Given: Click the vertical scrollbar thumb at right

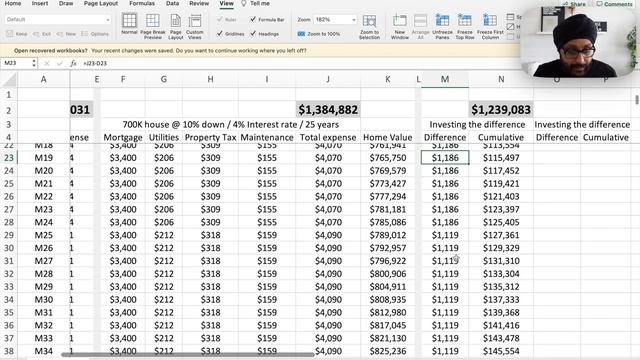Looking at the screenshot, I should tap(637, 100).
